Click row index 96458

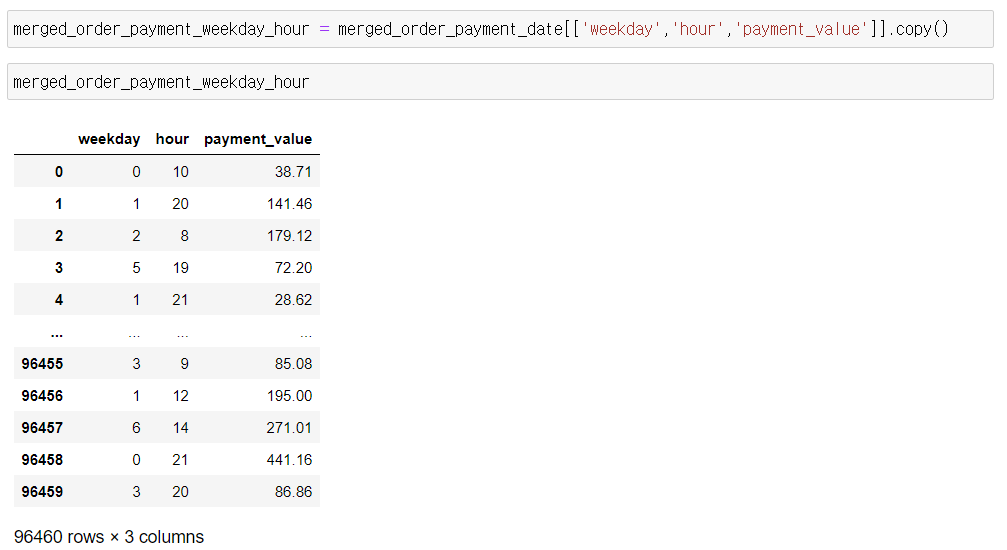point(42,460)
